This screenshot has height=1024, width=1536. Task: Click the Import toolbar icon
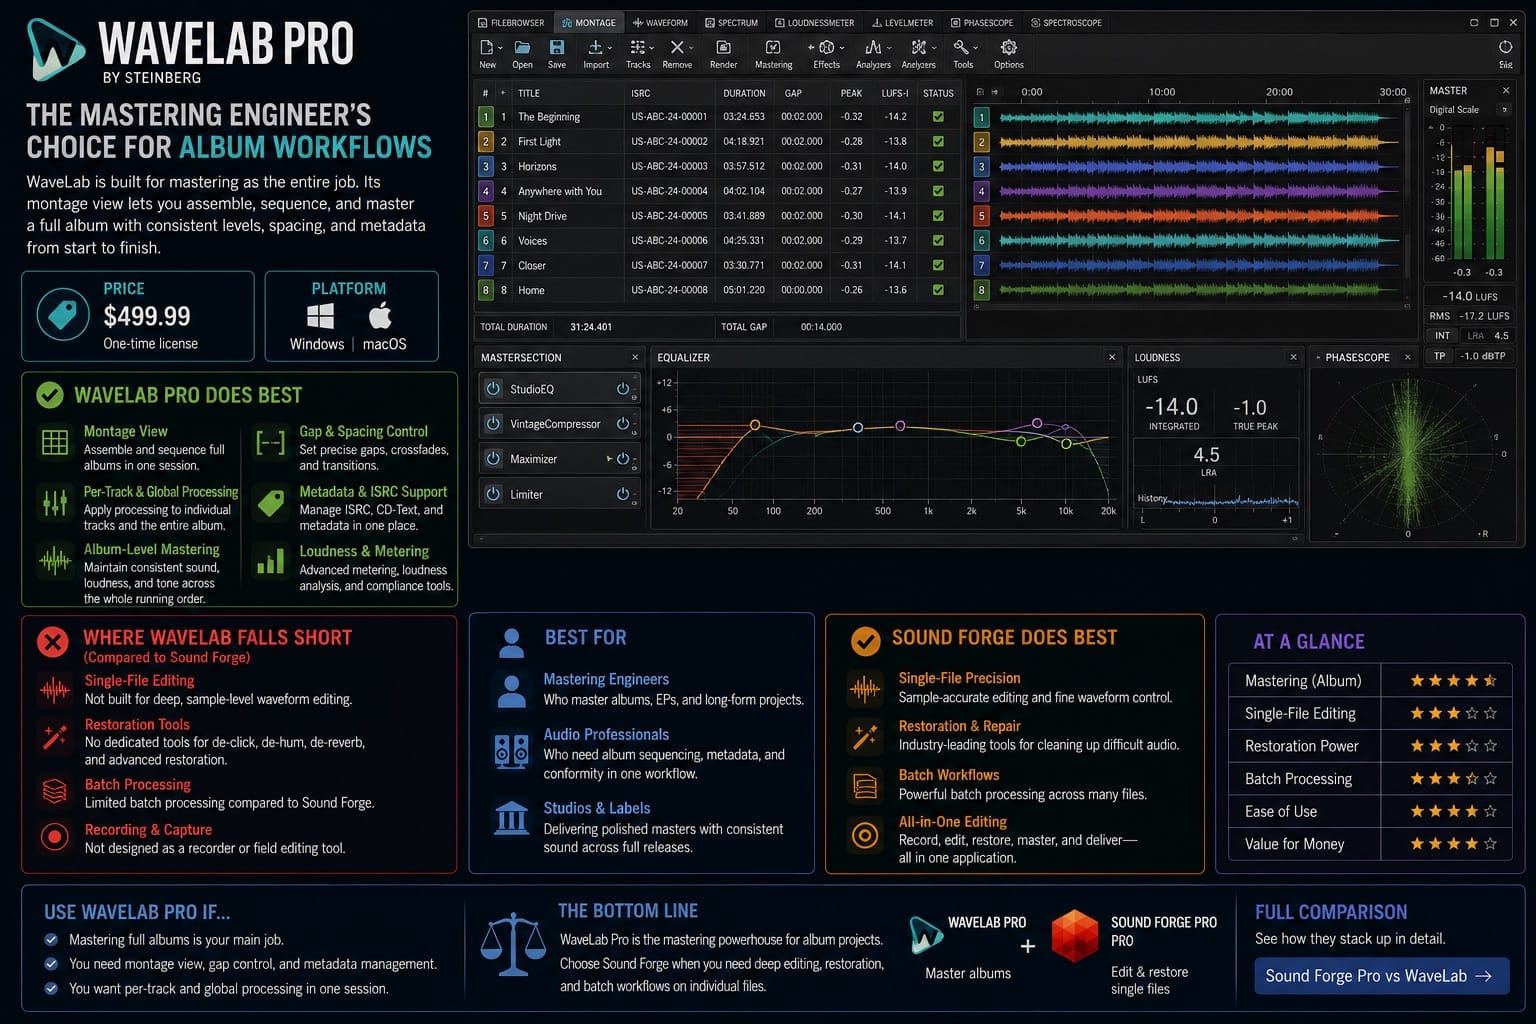pos(594,47)
